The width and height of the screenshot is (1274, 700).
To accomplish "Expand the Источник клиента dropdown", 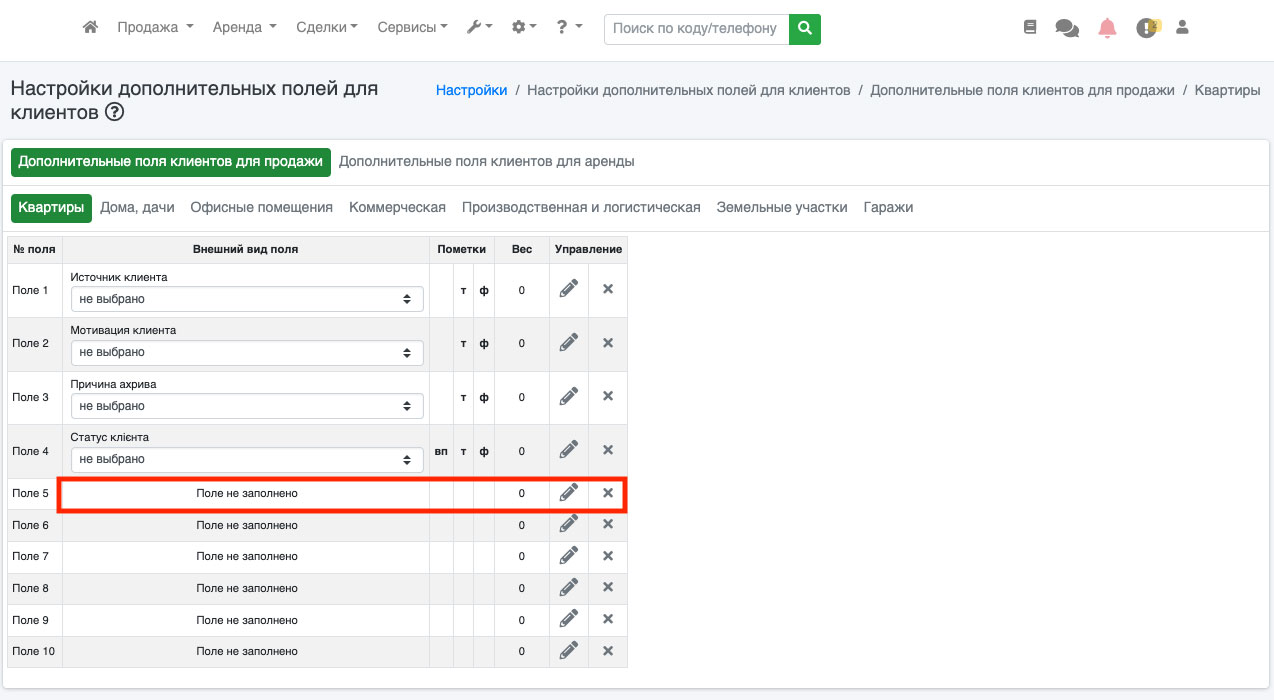I will [x=246, y=299].
